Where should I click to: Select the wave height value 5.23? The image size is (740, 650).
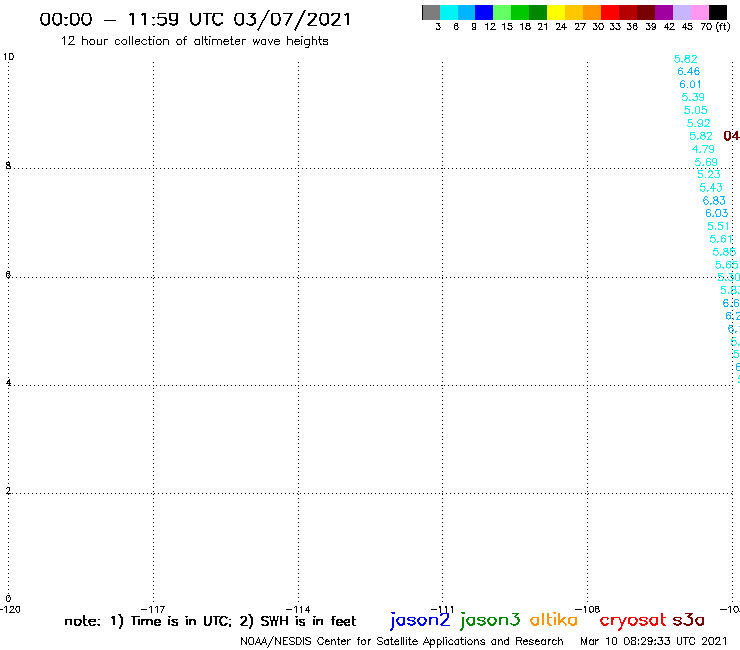click(x=709, y=174)
